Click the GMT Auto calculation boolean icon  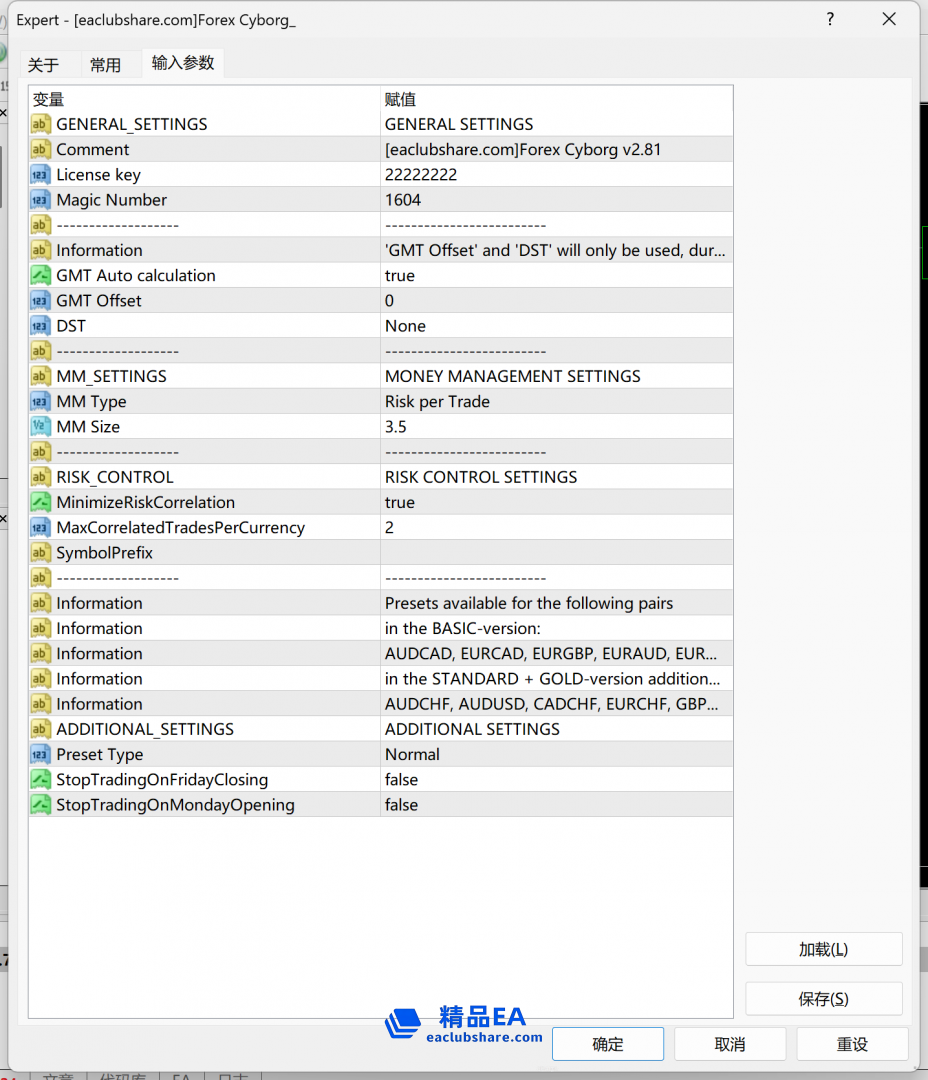(x=40, y=276)
